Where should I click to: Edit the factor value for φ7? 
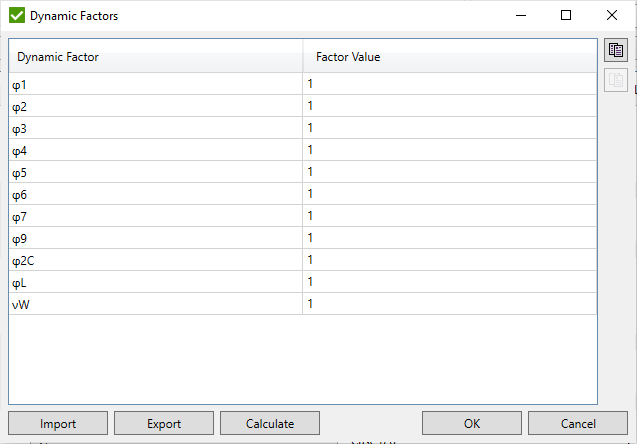click(x=450, y=216)
